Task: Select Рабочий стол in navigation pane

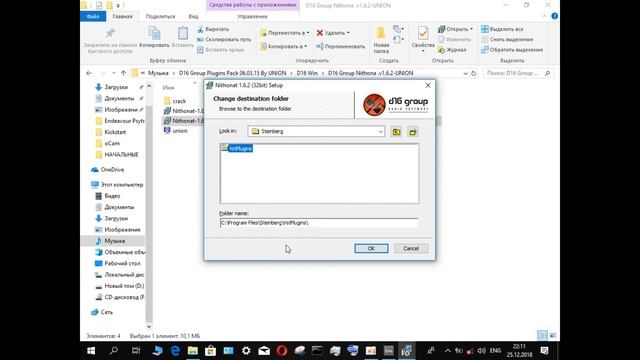Action: click(122, 263)
